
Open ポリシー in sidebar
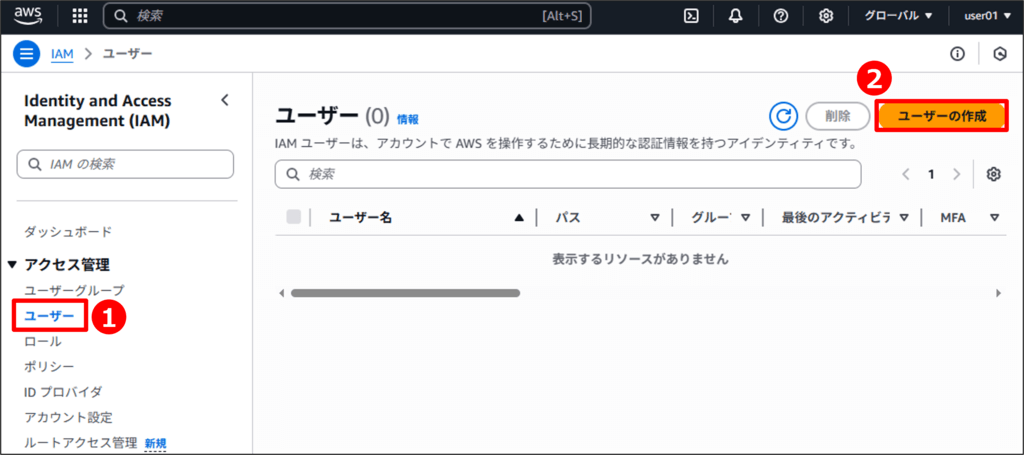pyautogui.click(x=49, y=366)
